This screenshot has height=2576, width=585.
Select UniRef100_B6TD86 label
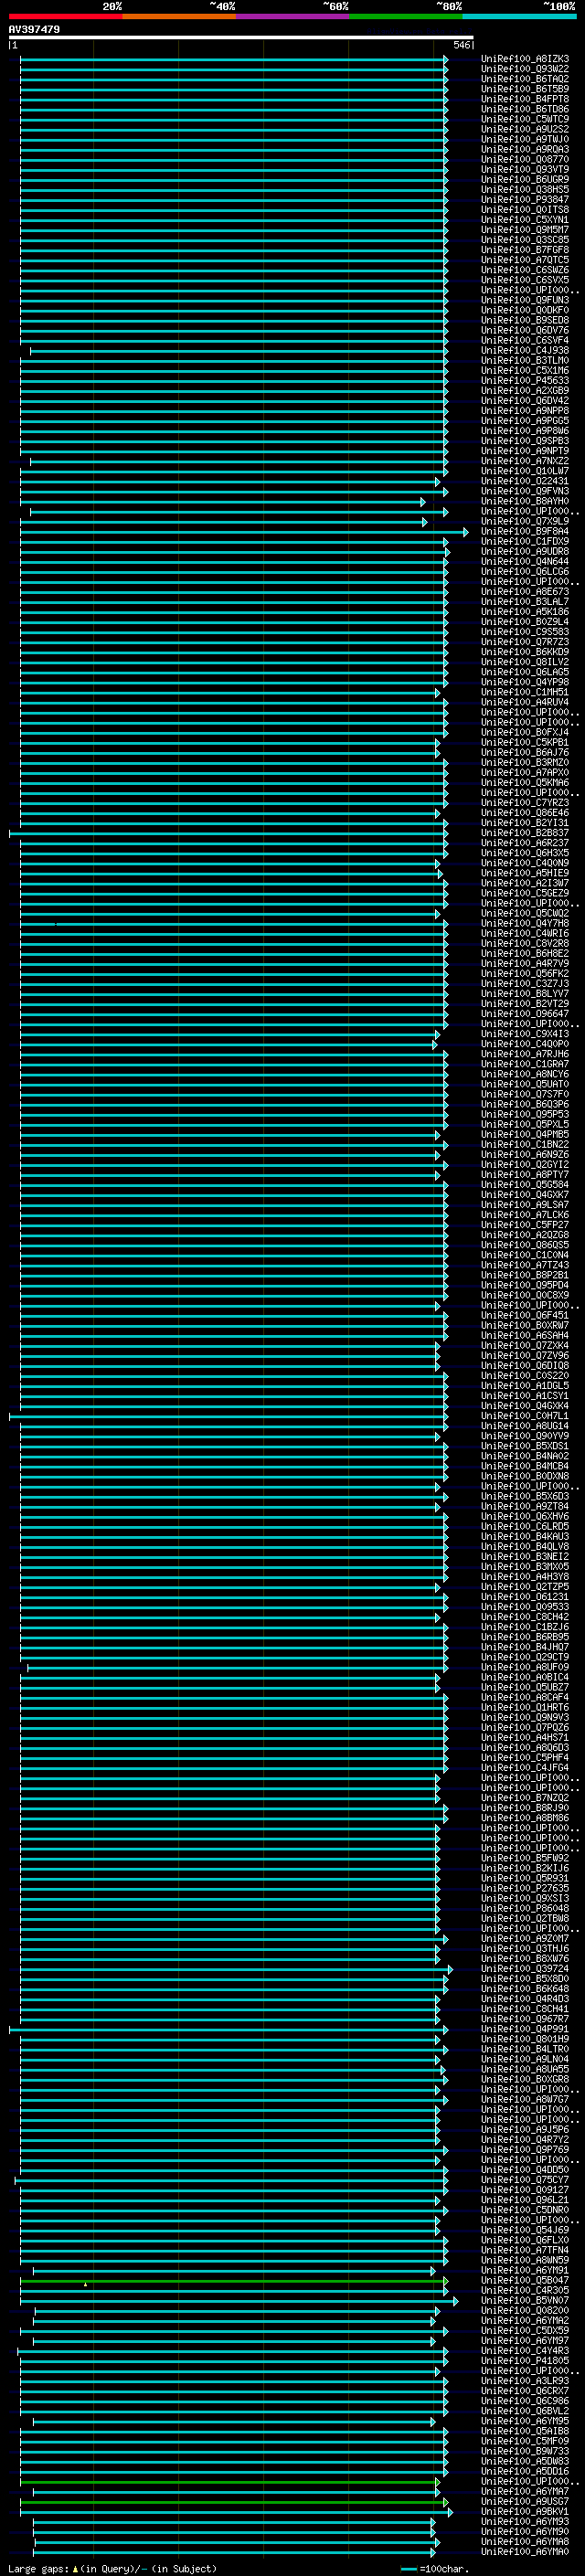[x=524, y=109]
